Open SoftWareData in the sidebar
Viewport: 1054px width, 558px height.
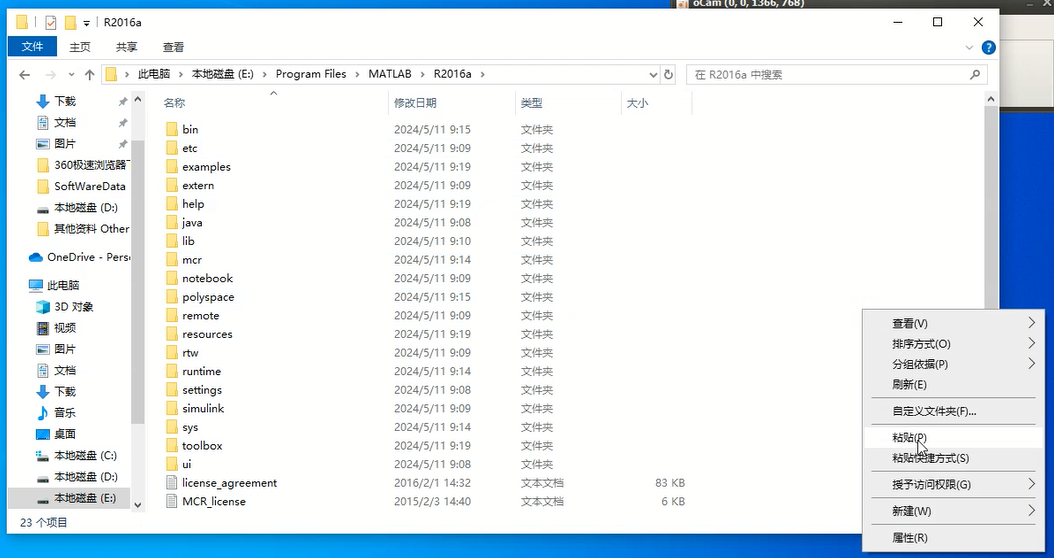[x=89, y=186]
